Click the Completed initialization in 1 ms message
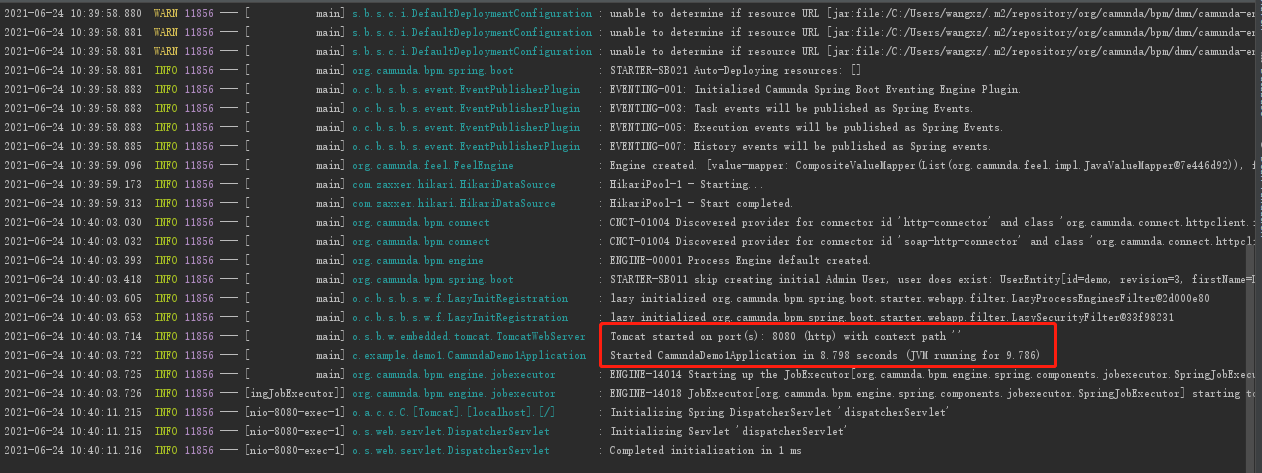The width and height of the screenshot is (1262, 473). (707, 450)
